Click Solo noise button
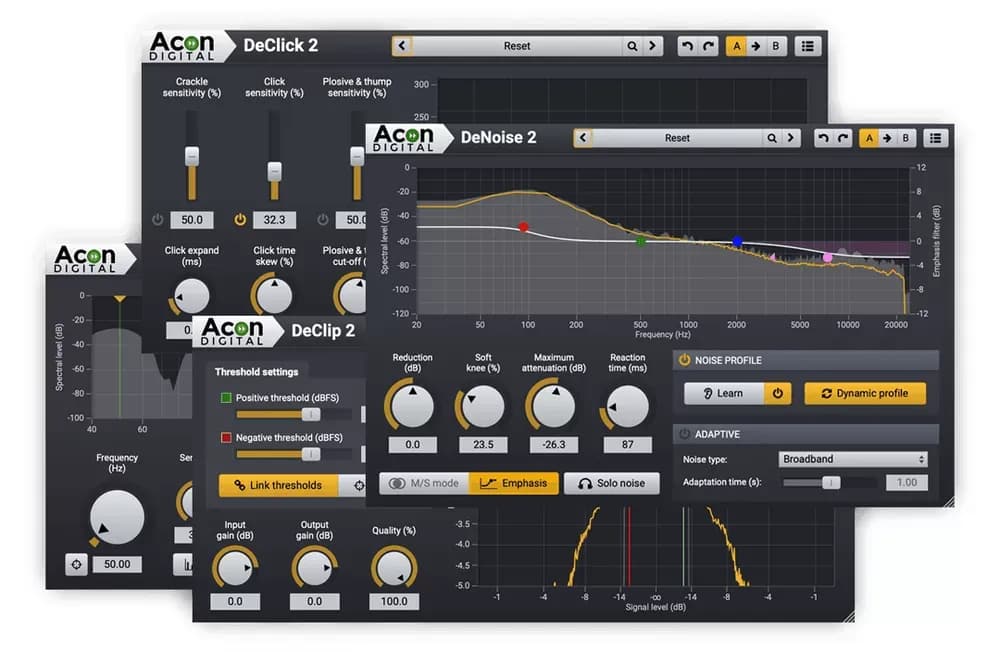1000x652 pixels. [611, 484]
